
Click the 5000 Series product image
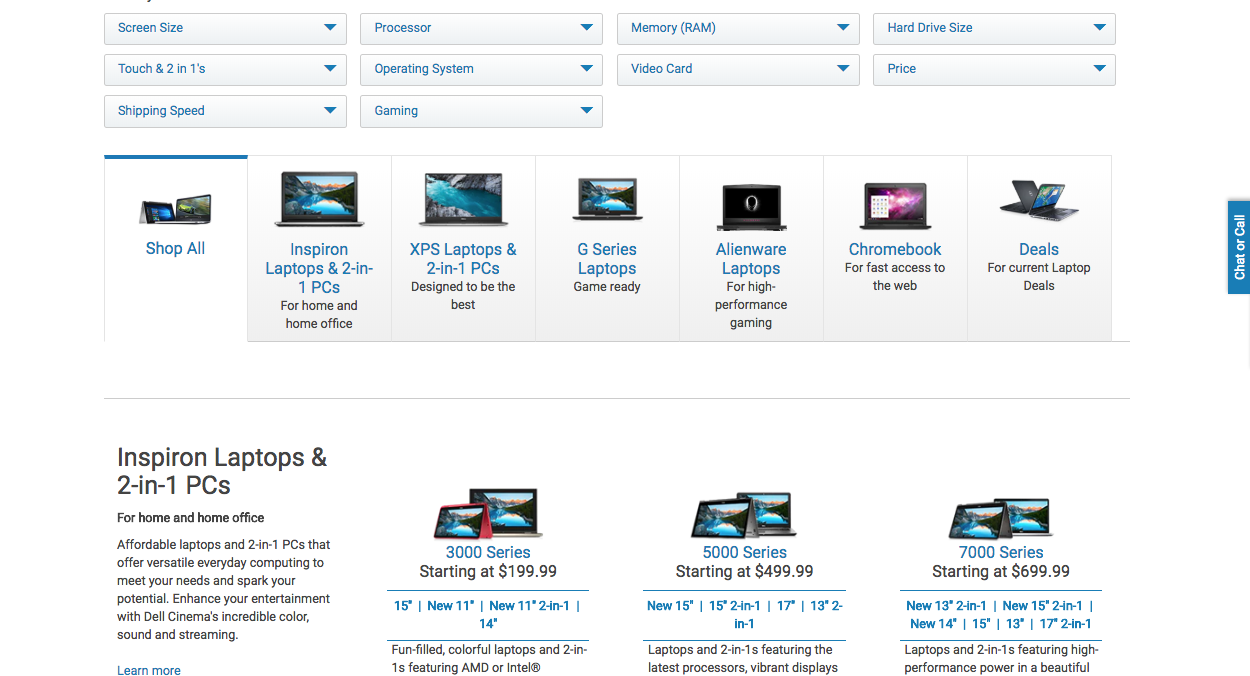(745, 515)
